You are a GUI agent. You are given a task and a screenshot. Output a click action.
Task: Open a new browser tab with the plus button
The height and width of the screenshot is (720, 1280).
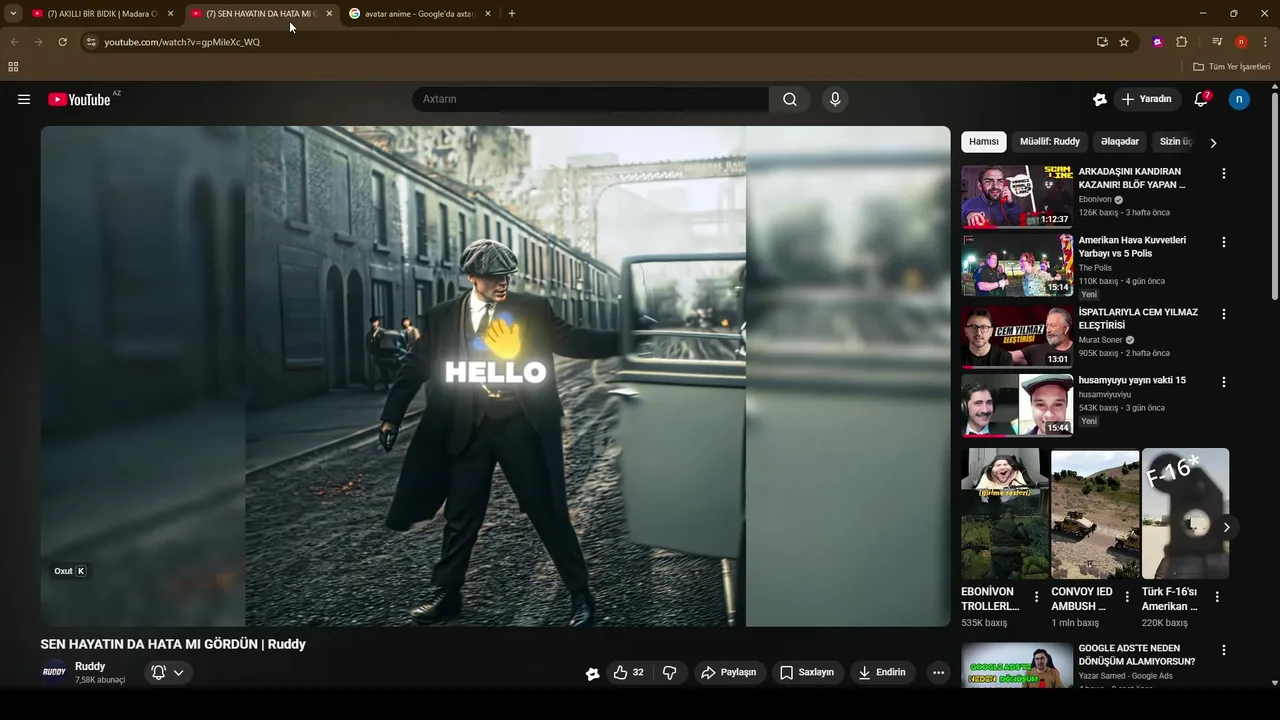click(x=512, y=14)
